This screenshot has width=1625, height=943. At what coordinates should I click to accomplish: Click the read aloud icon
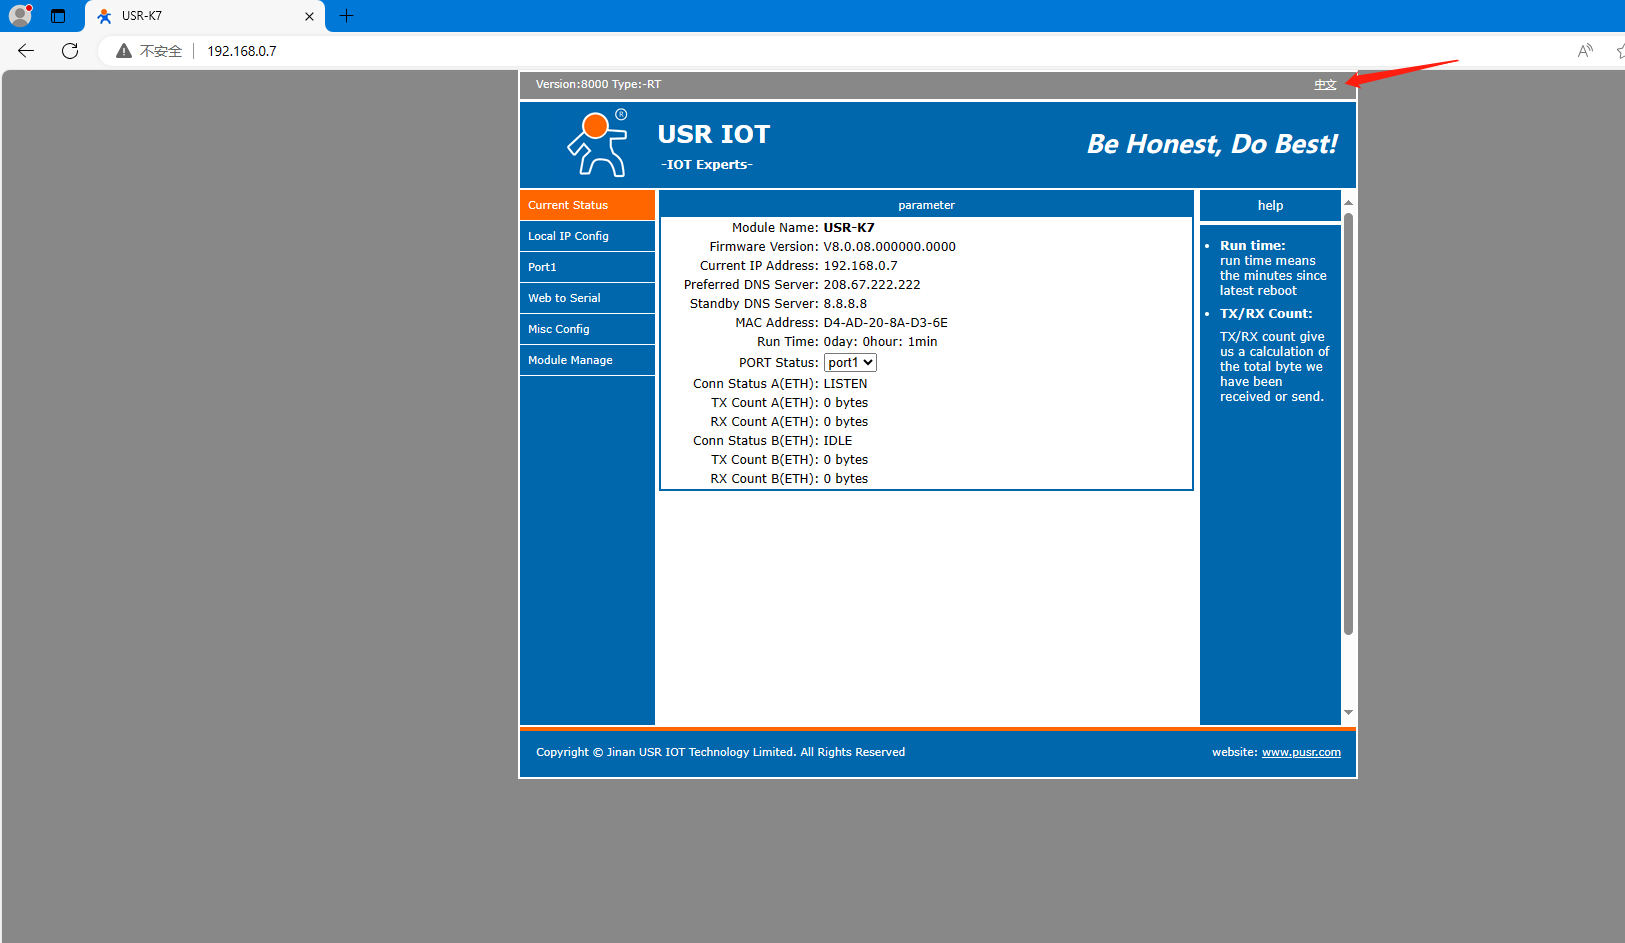1585,51
